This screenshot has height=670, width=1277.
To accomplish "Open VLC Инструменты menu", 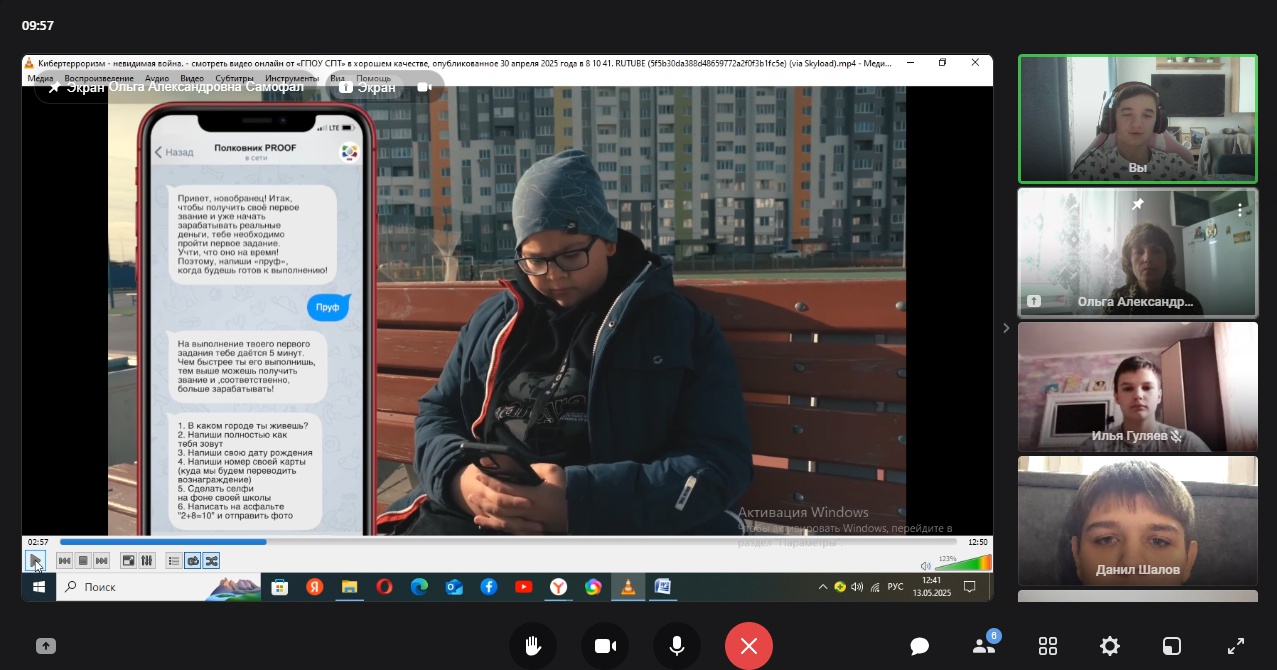I will [292, 78].
